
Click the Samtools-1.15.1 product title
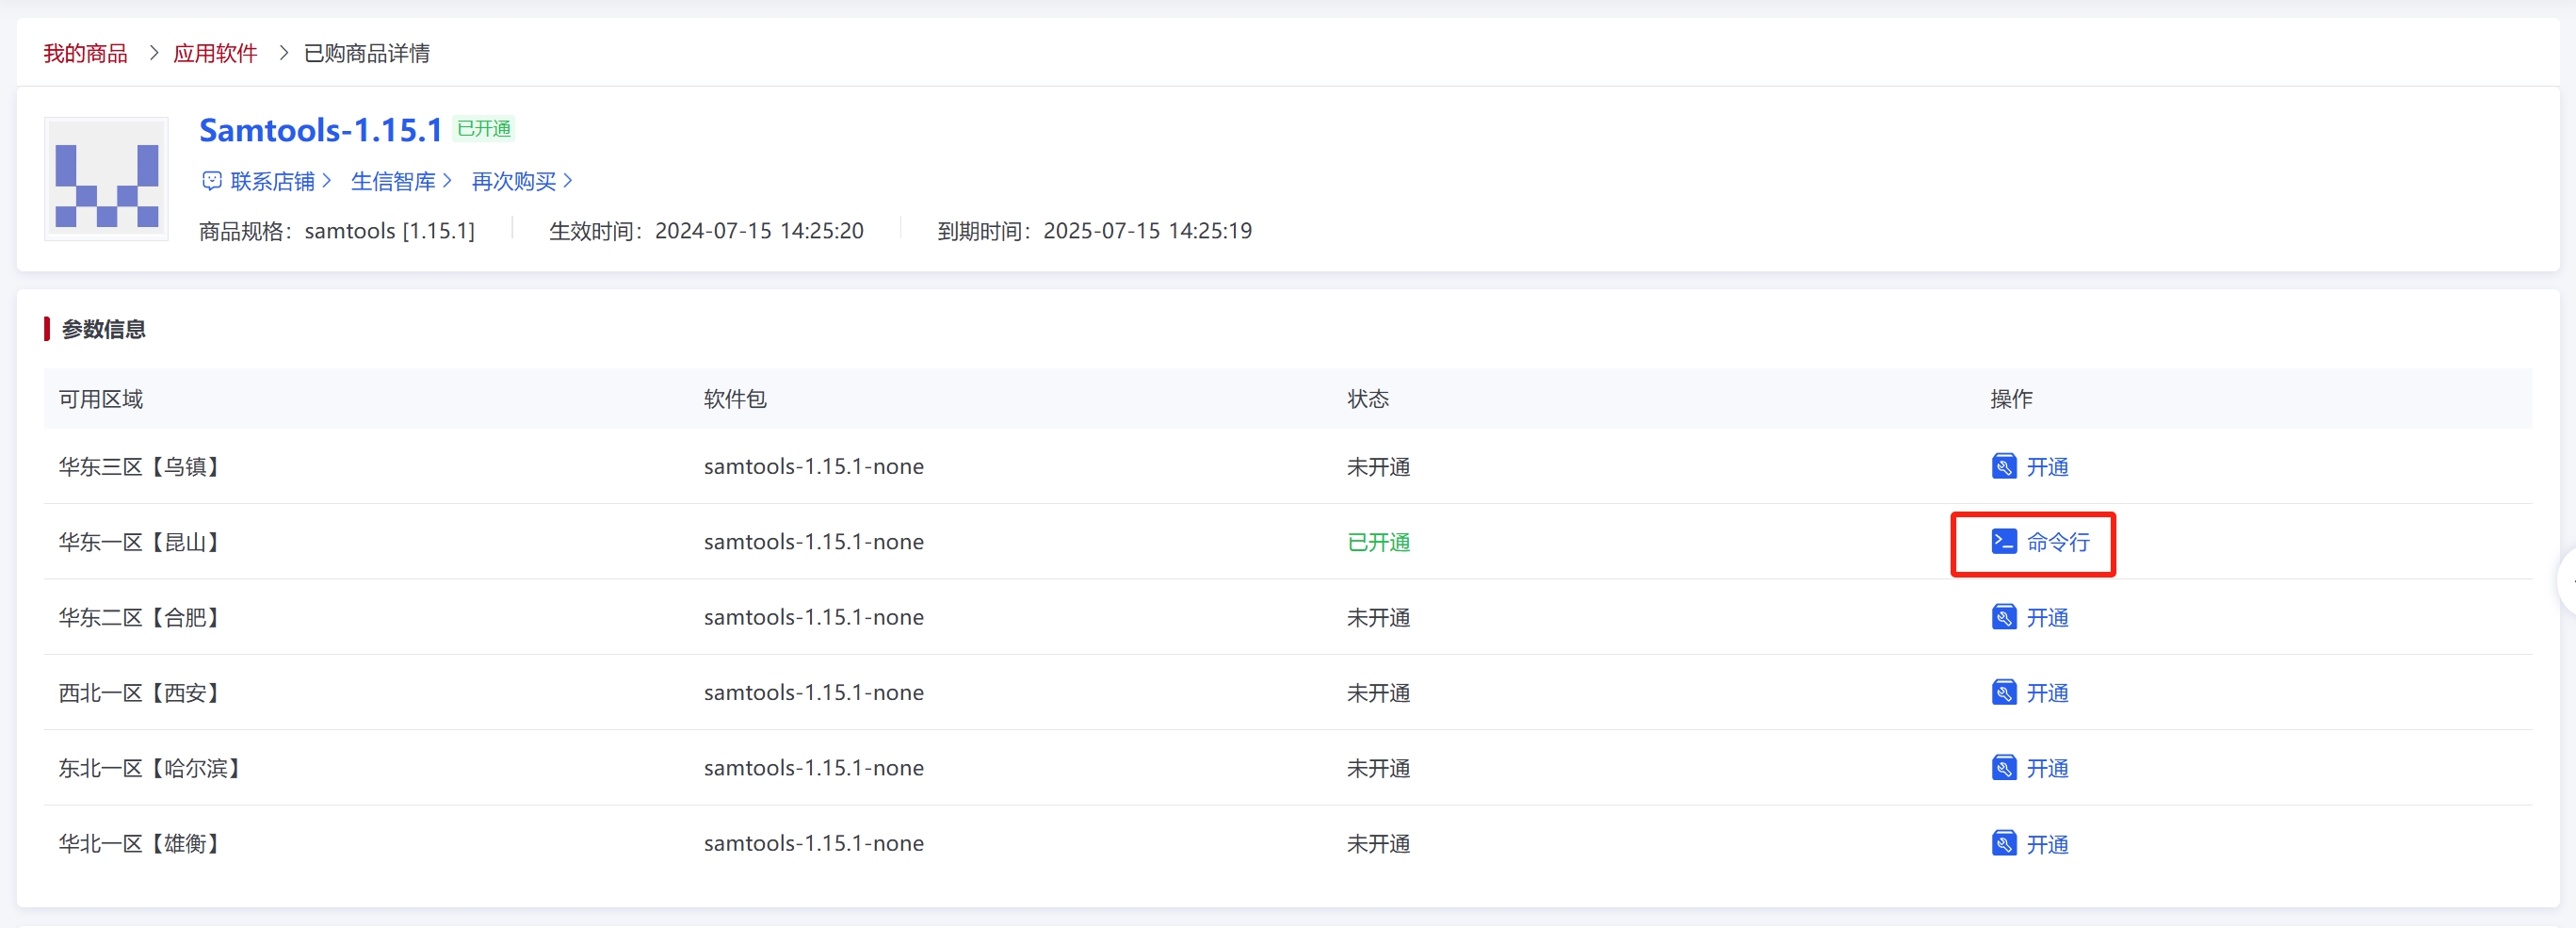(x=320, y=130)
